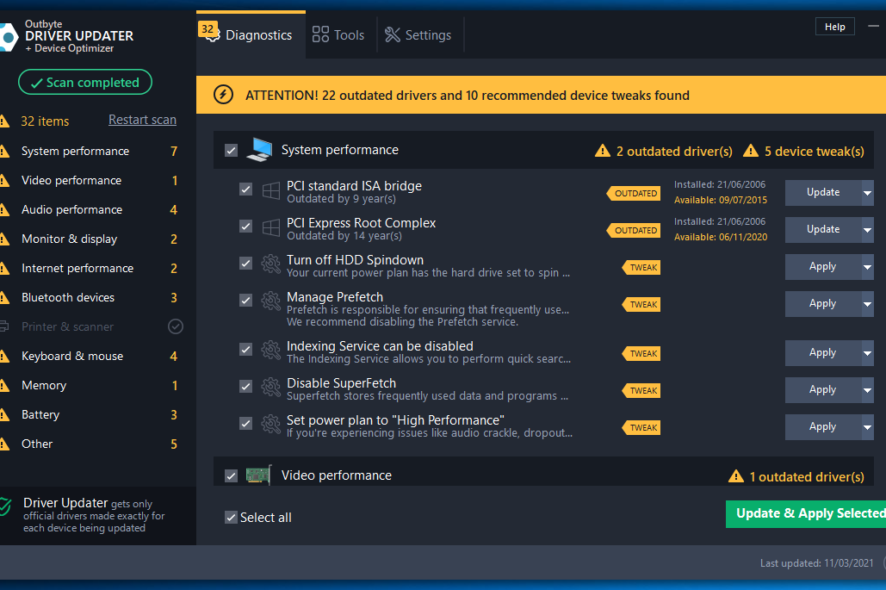Click the TWEAK tag on Disable SuperFetch
Viewport: 886px width, 590px height.
(641, 391)
